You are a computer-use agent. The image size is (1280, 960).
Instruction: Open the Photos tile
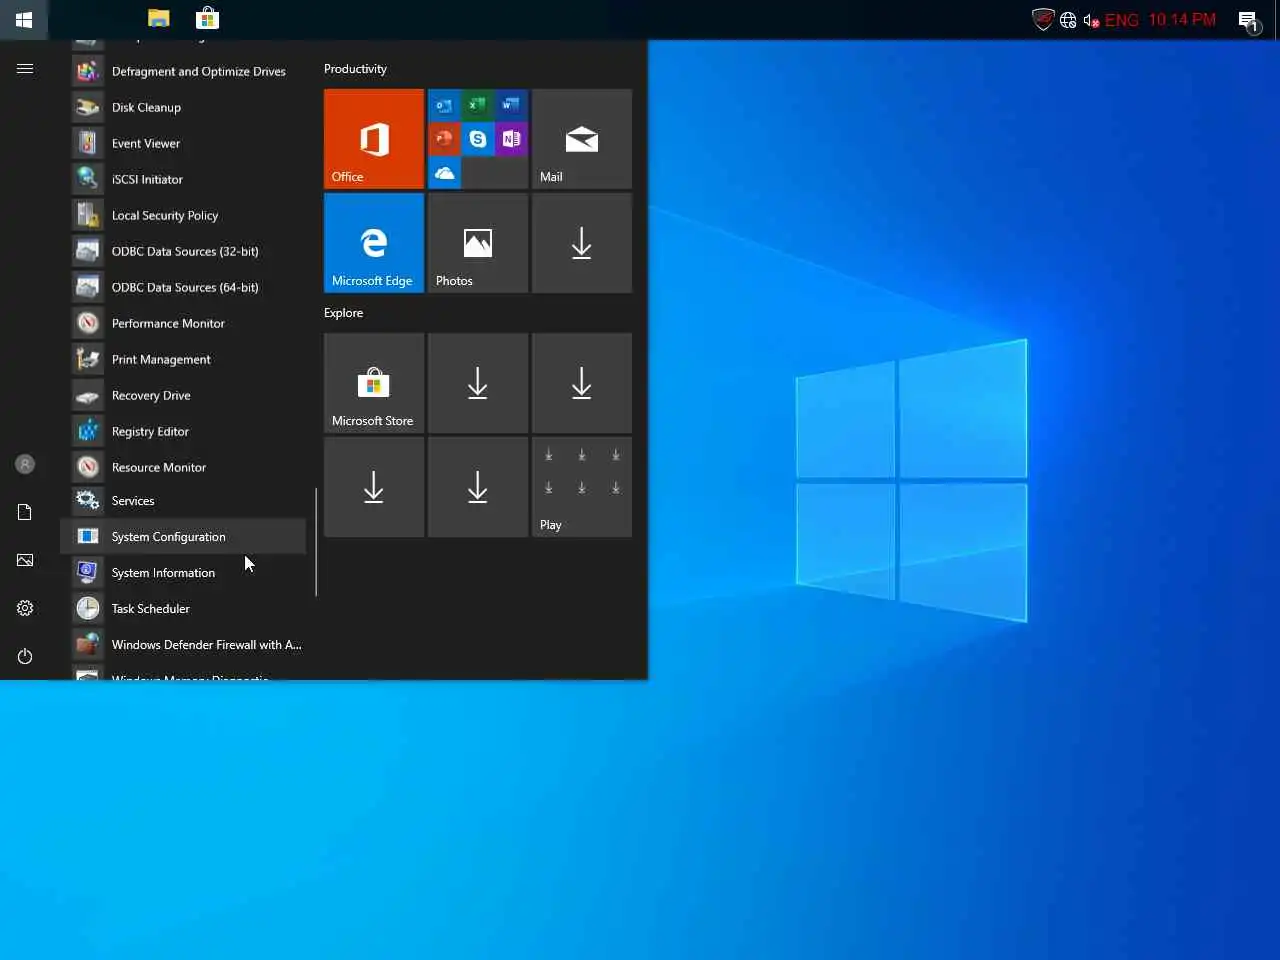click(478, 243)
